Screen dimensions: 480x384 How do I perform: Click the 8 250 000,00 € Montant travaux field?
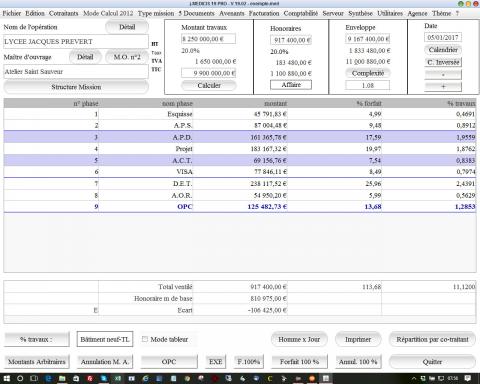coord(208,39)
